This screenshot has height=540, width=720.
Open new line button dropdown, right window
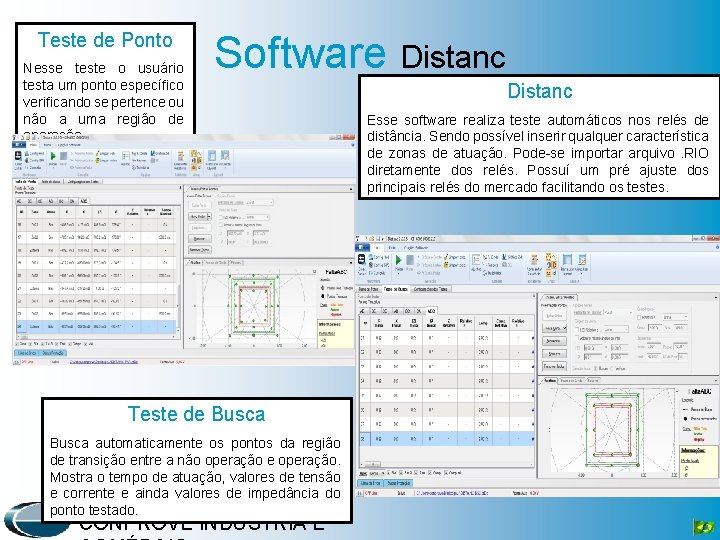click(x=564, y=329)
